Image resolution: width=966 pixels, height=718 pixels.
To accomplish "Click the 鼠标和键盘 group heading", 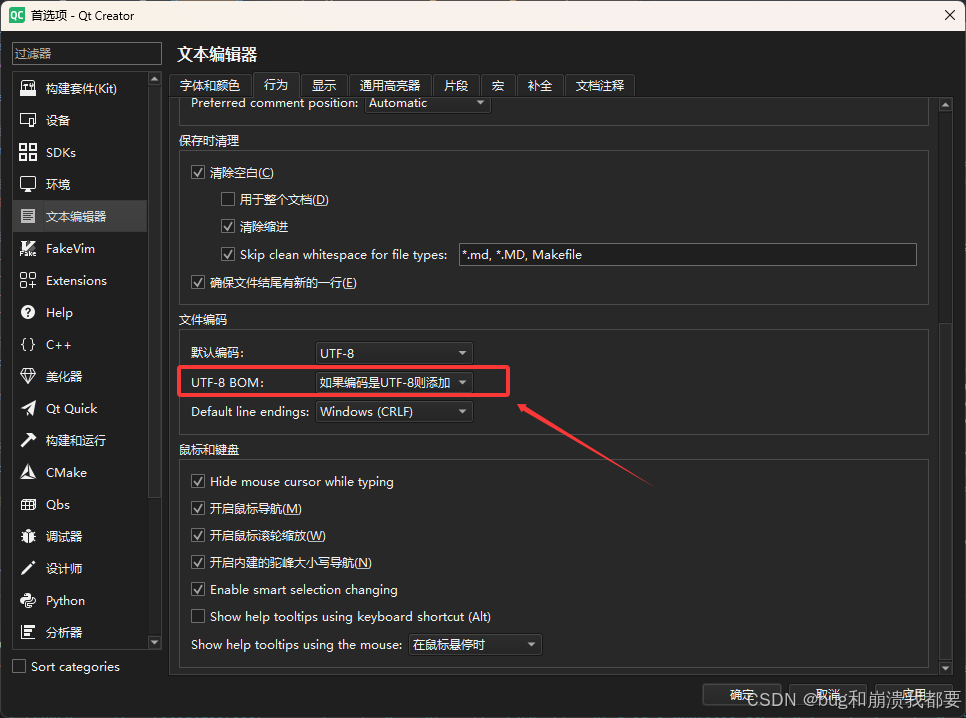I will [x=209, y=449].
